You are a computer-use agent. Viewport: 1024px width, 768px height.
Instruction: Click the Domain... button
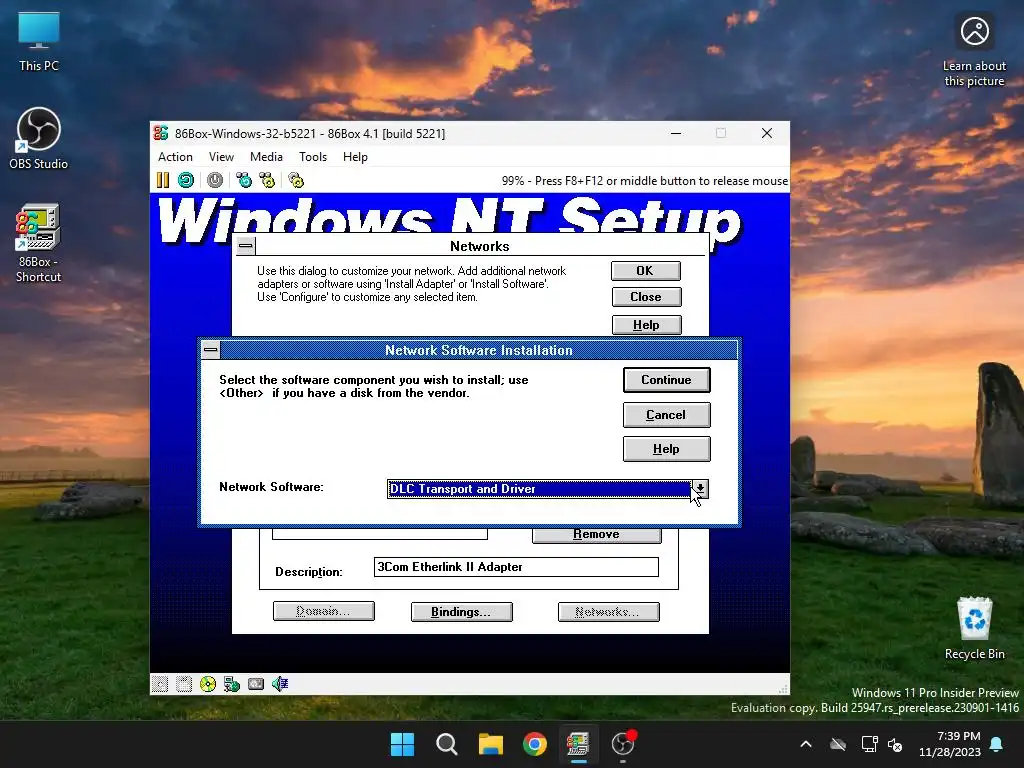323,611
